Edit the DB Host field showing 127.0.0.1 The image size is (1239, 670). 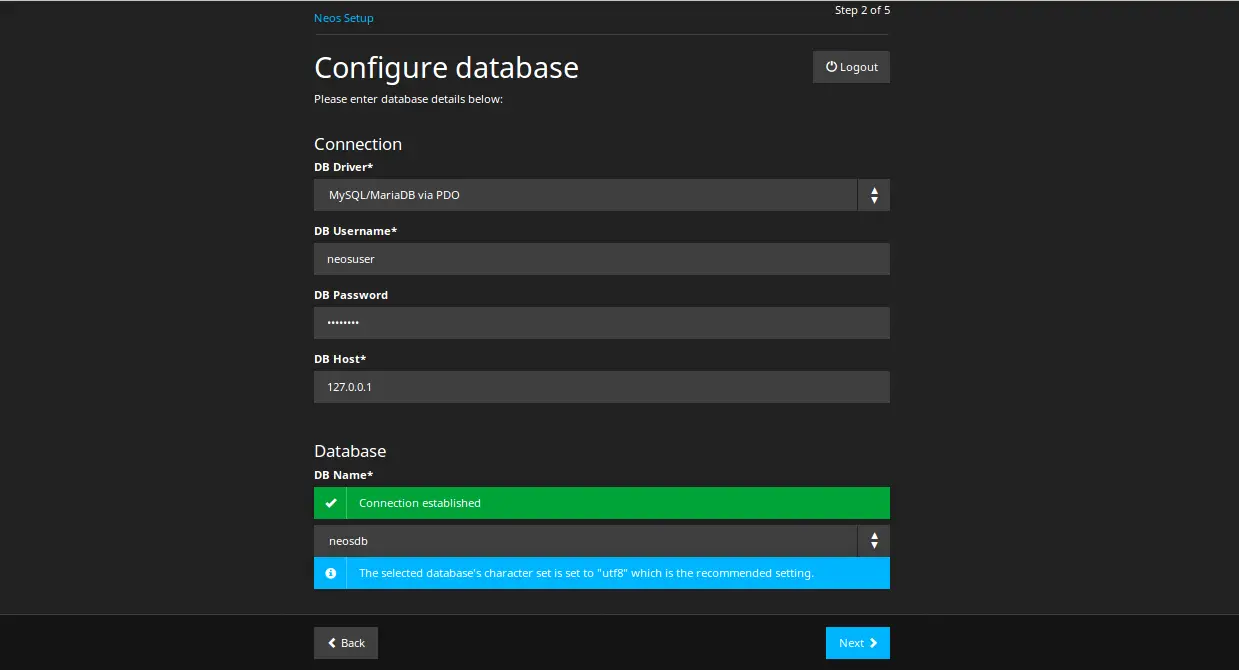click(x=602, y=387)
